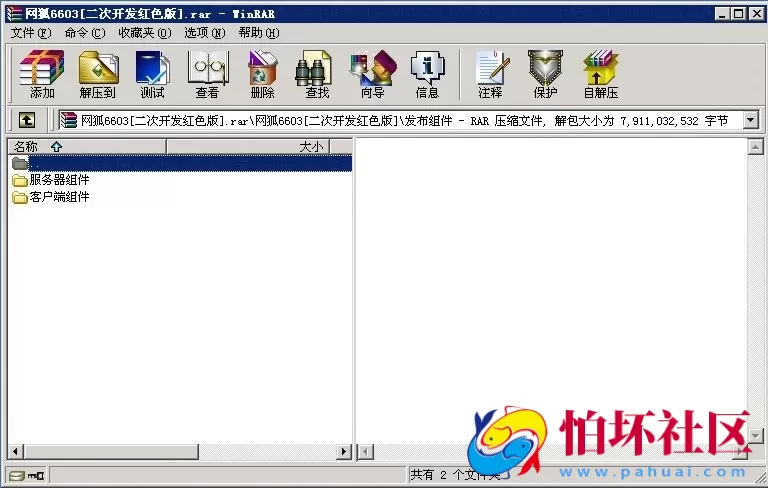Viewport: 768px width, 488px height.
Task: Open the 查看 (View) tool
Action: 207,75
